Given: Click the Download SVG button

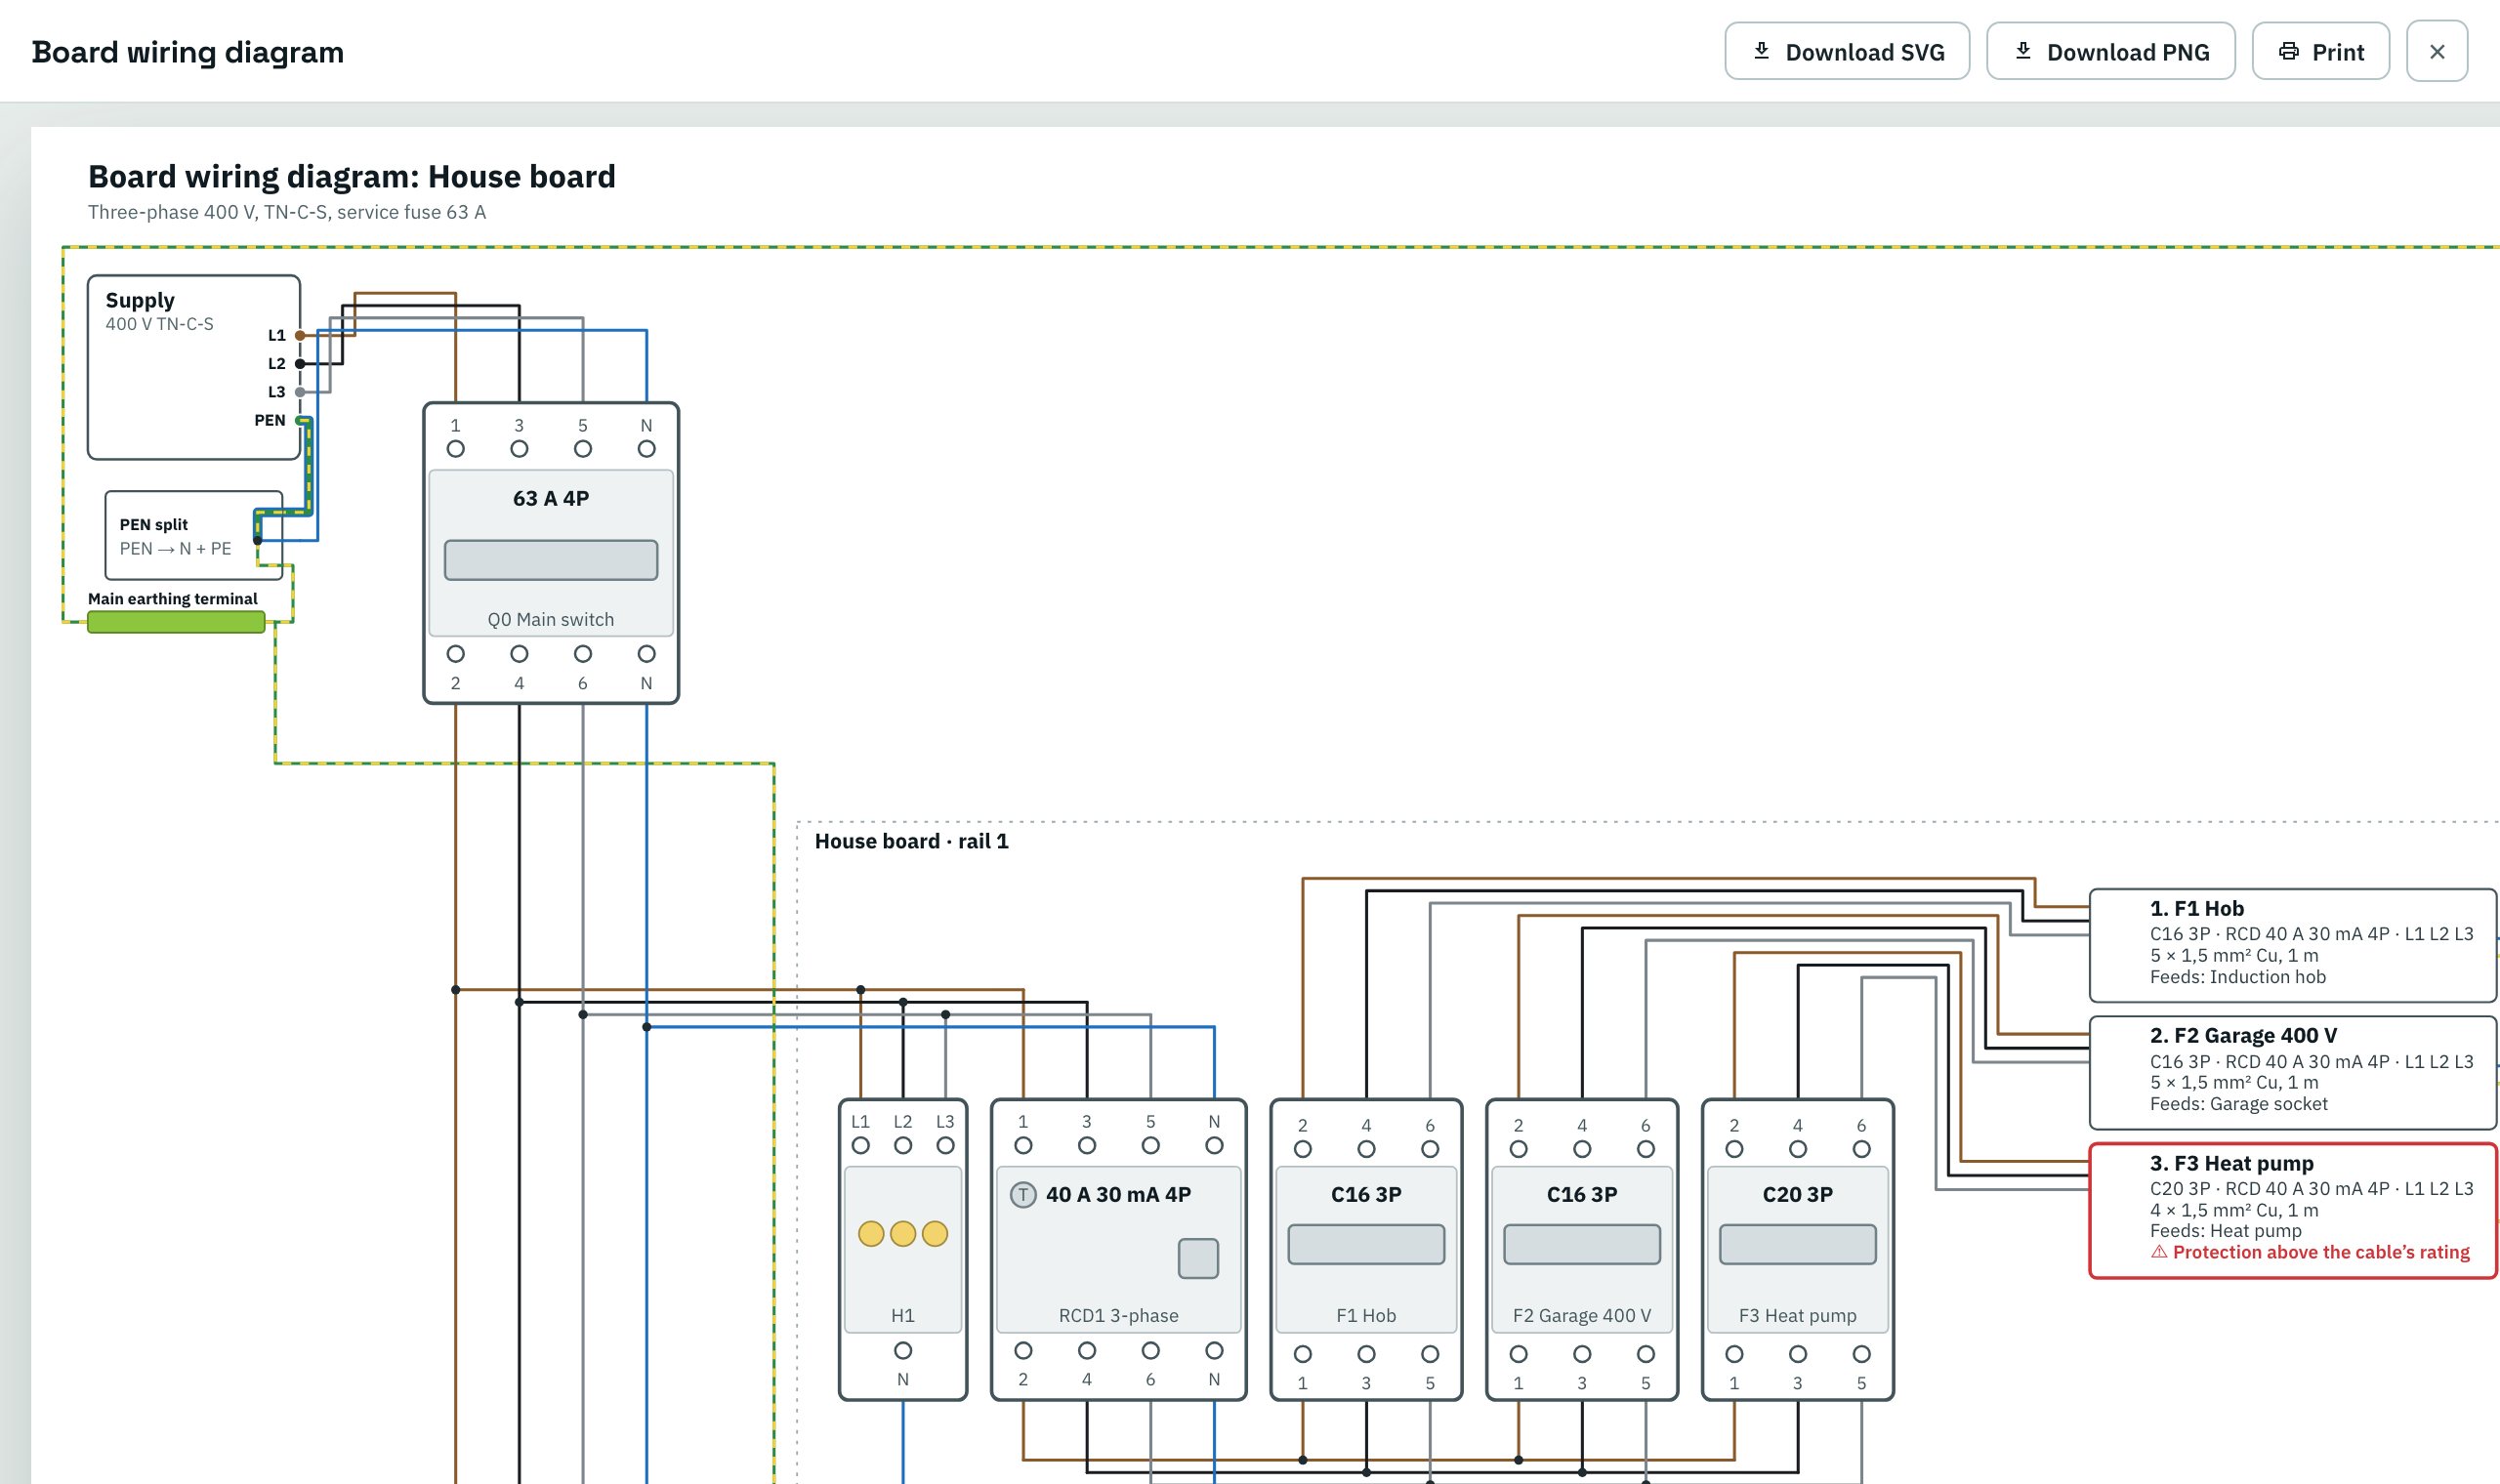Looking at the screenshot, I should (x=1846, y=51).
